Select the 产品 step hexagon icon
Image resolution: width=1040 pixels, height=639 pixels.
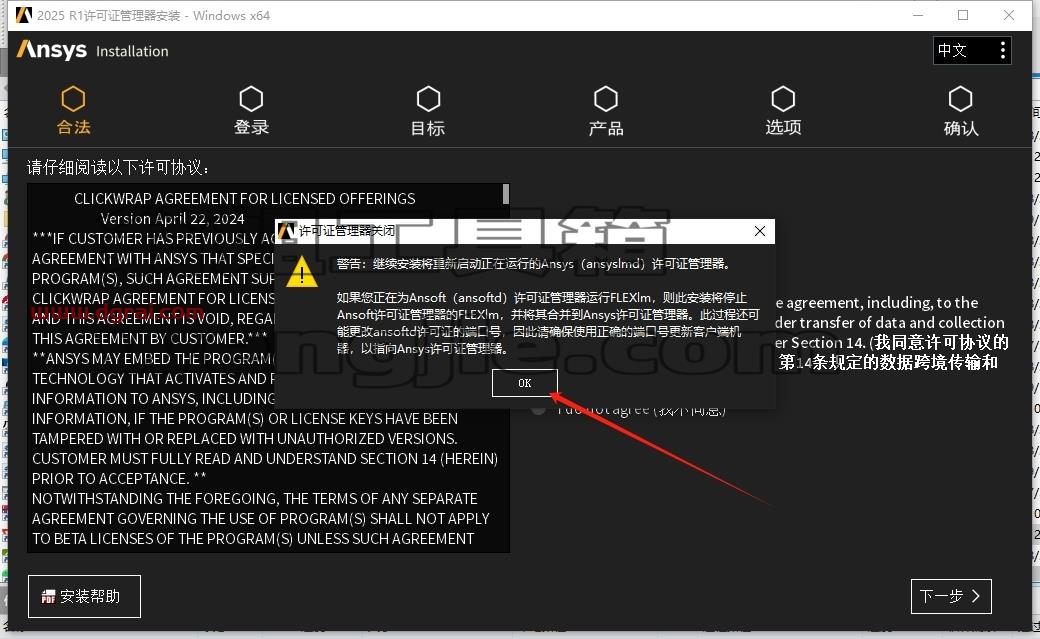point(606,100)
